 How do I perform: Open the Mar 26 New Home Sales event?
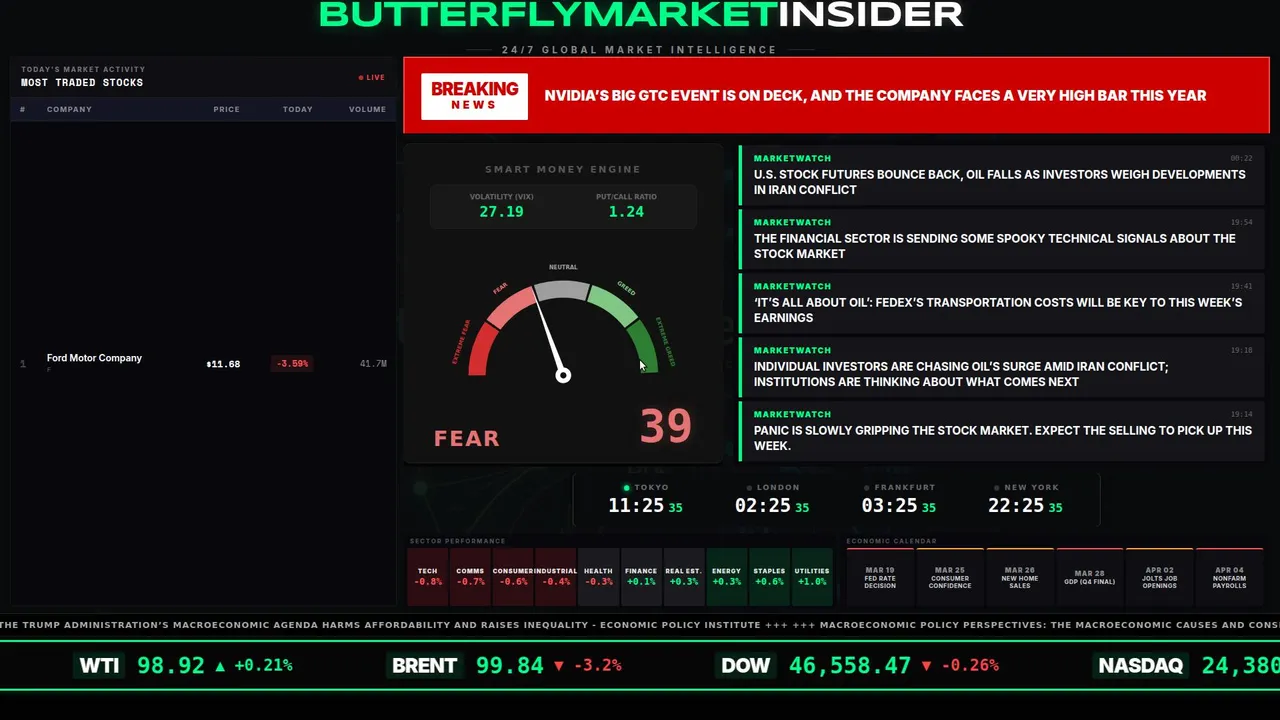(x=1020, y=577)
